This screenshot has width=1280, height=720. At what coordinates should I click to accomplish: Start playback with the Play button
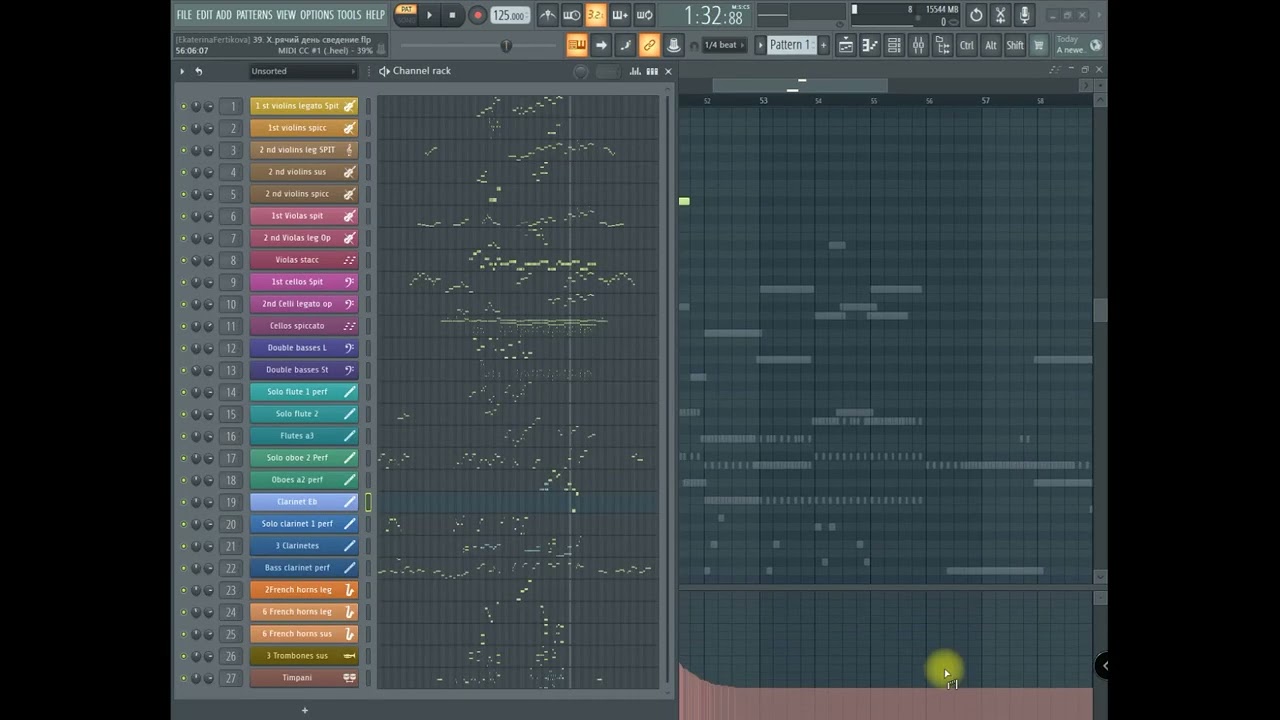click(429, 15)
